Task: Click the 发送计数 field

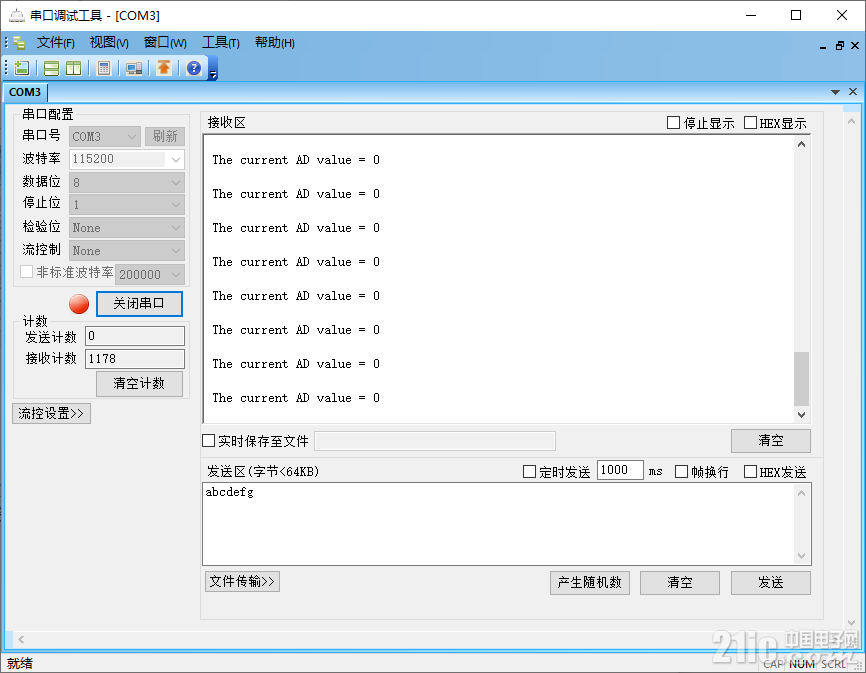Action: (135, 336)
